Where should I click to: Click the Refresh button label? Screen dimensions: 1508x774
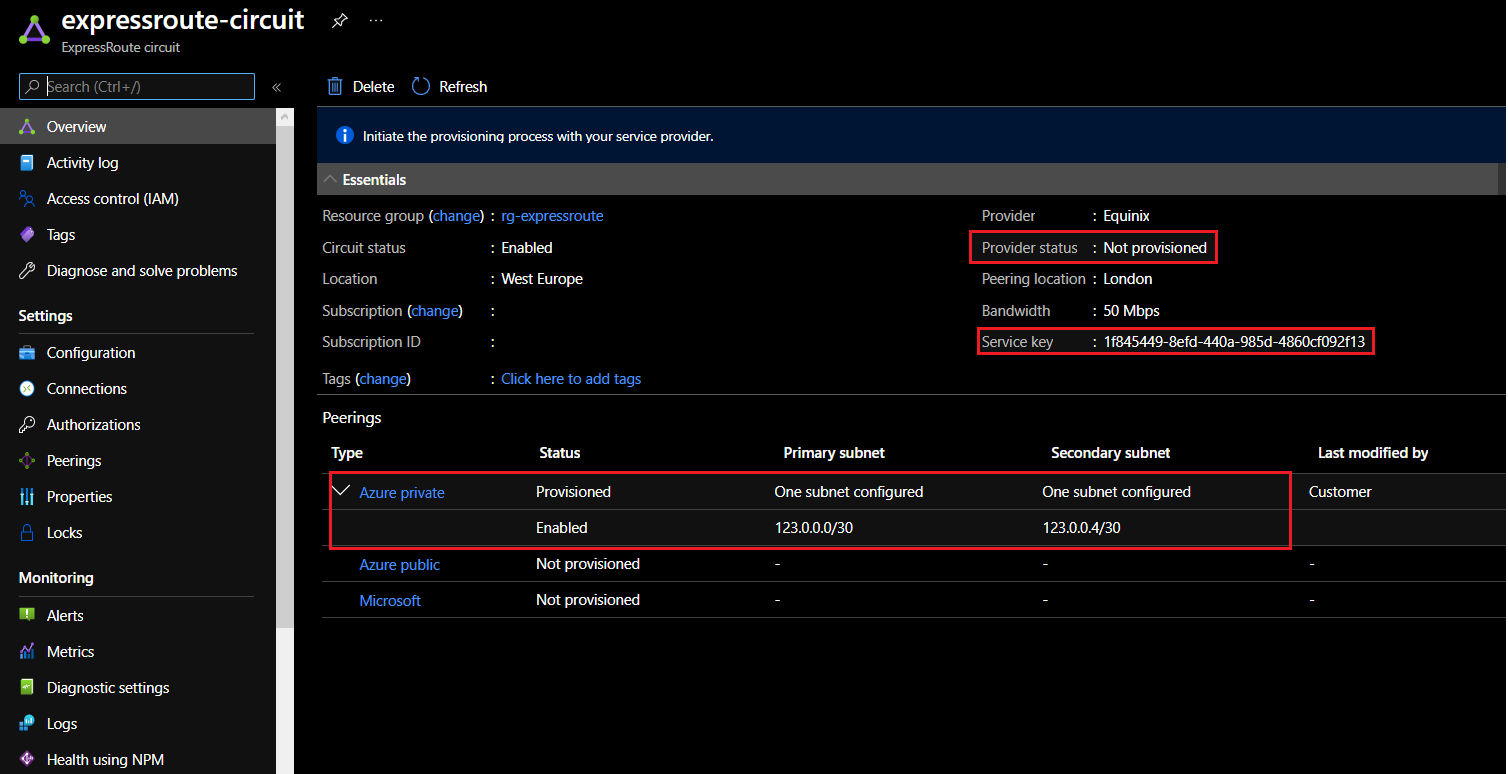coord(463,87)
